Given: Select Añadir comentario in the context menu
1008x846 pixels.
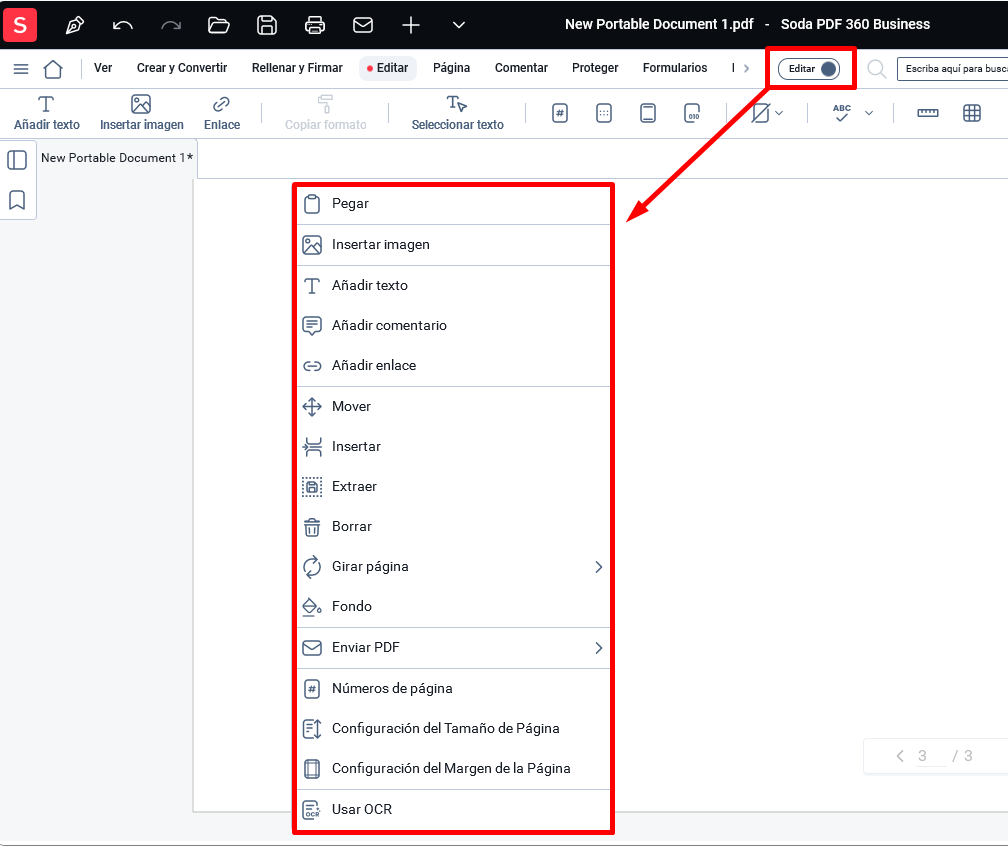Looking at the screenshot, I should 453,325.
